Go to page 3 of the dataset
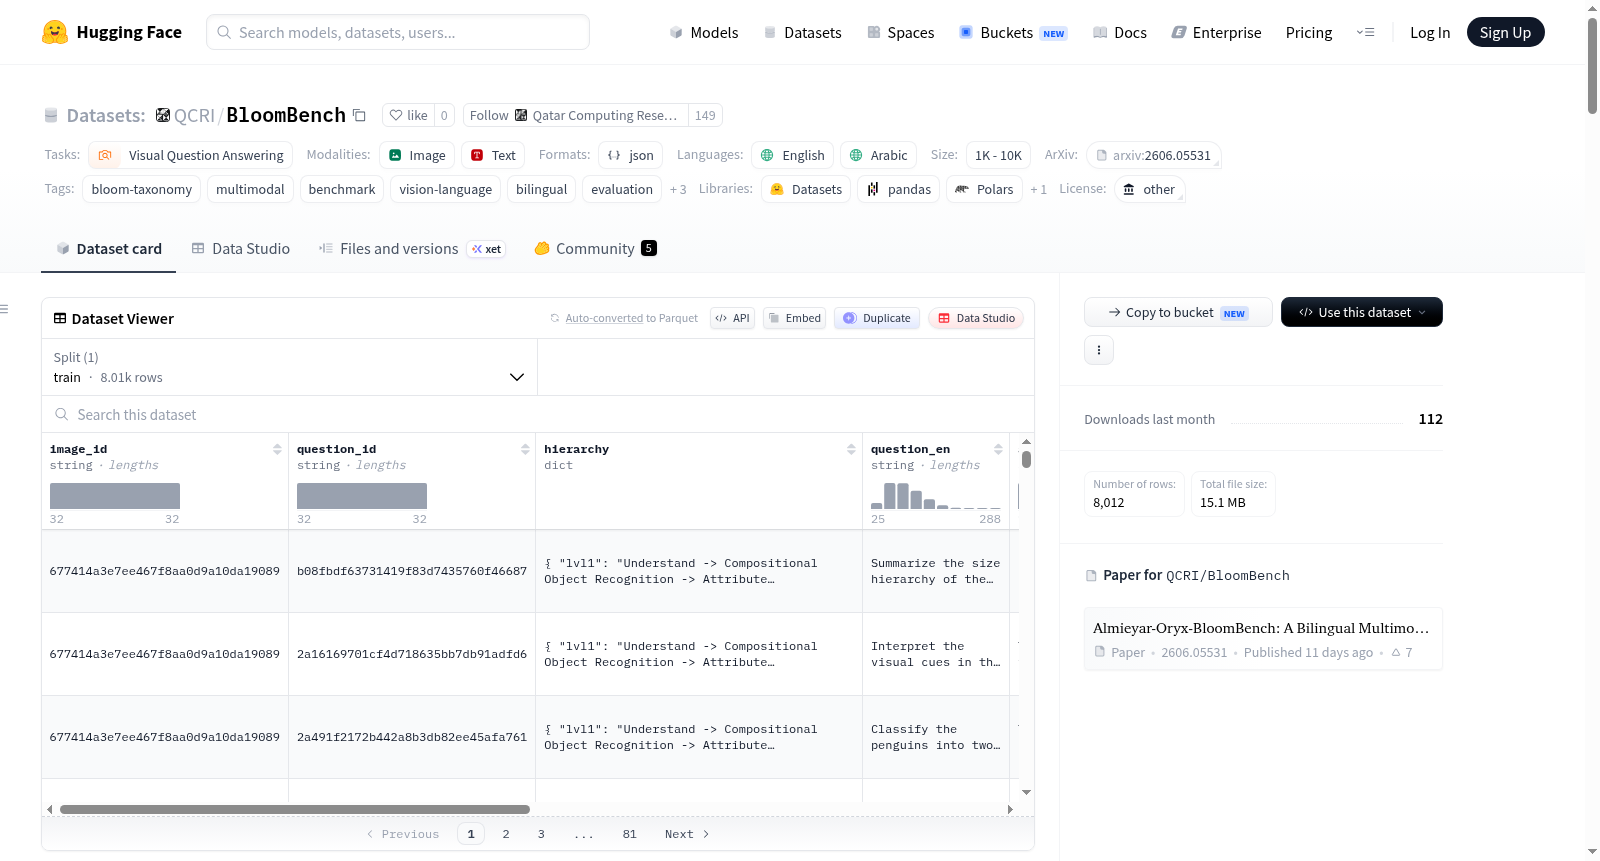The height and width of the screenshot is (861, 1600). [x=541, y=834]
